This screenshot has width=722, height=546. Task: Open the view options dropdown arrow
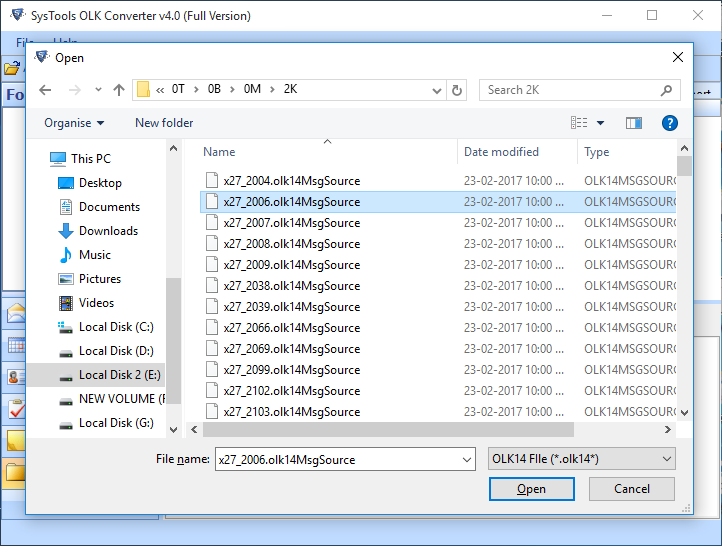[x=600, y=123]
